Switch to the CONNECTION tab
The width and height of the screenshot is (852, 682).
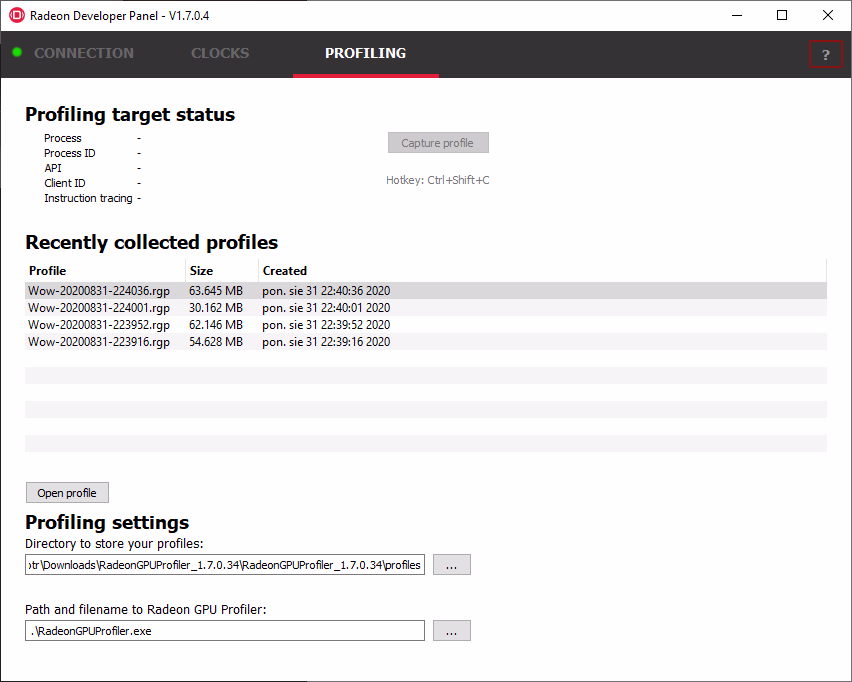point(83,54)
